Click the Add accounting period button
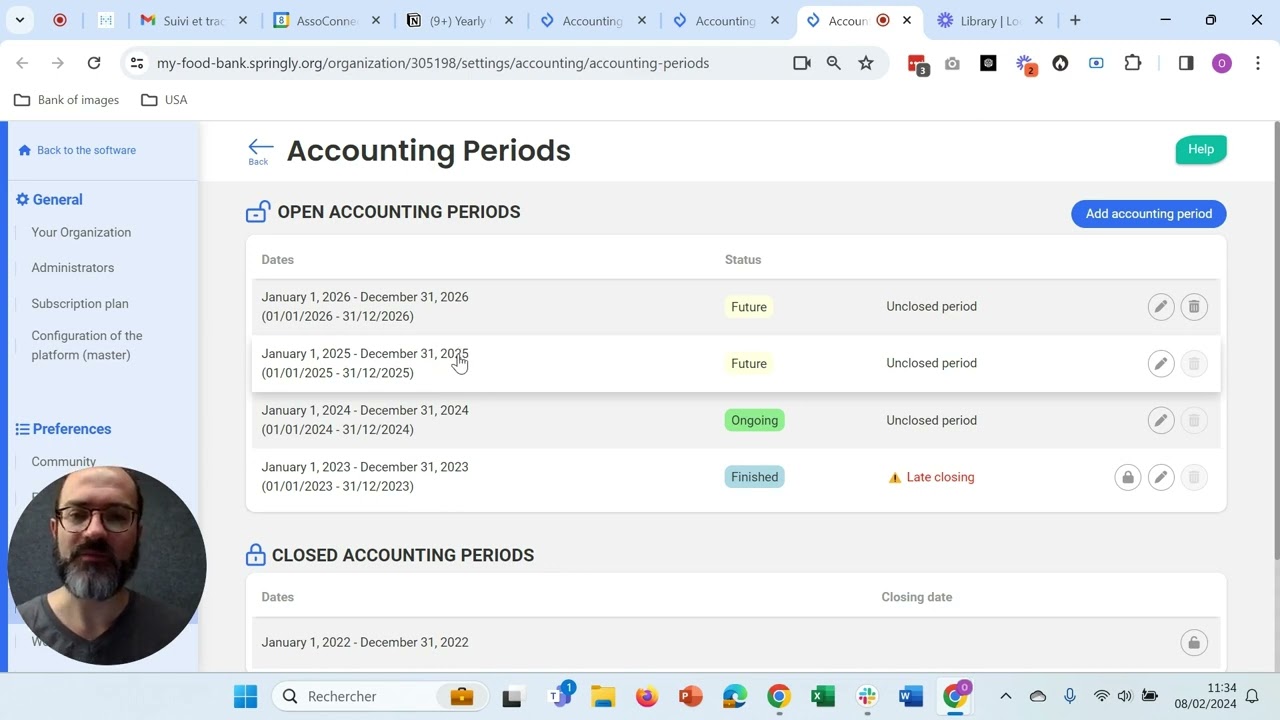Viewport: 1280px width, 720px height. 1148,214
